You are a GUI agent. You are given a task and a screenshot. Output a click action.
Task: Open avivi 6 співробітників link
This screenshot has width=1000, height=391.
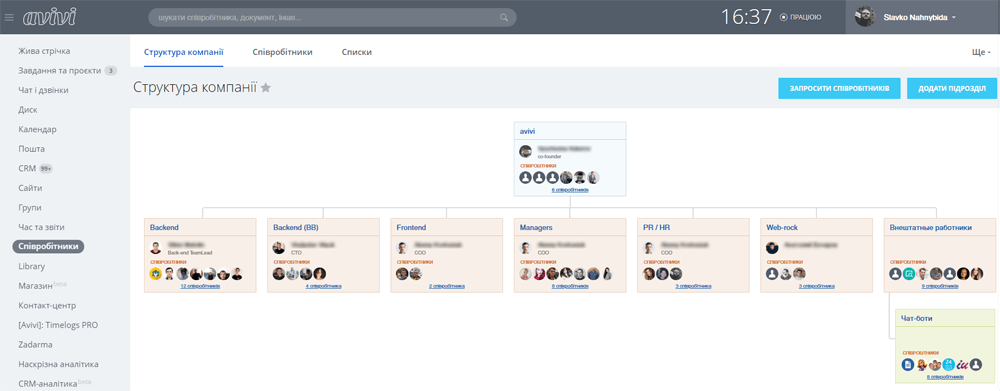(570, 189)
